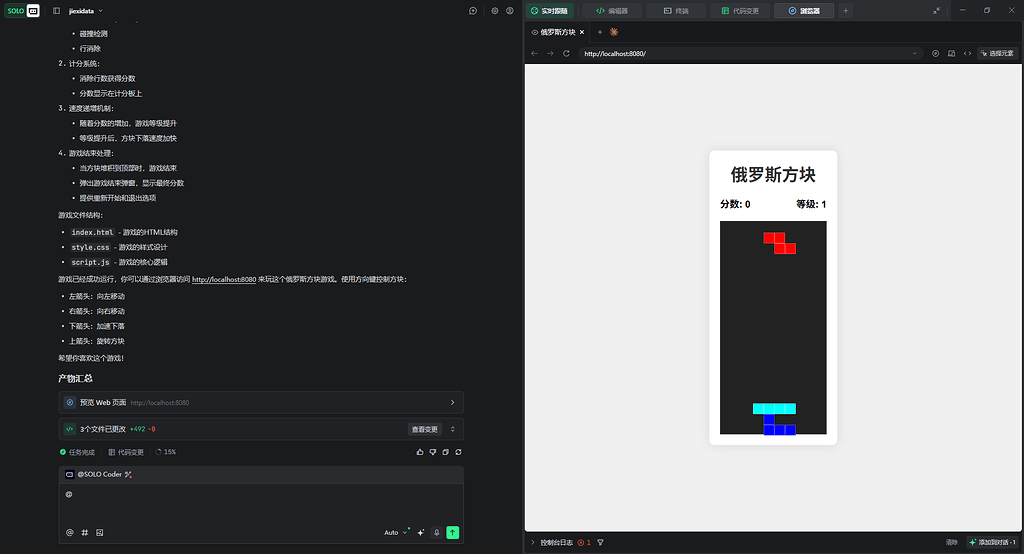Focus the chat message input box
This screenshot has width=1024, height=554.
[261, 504]
